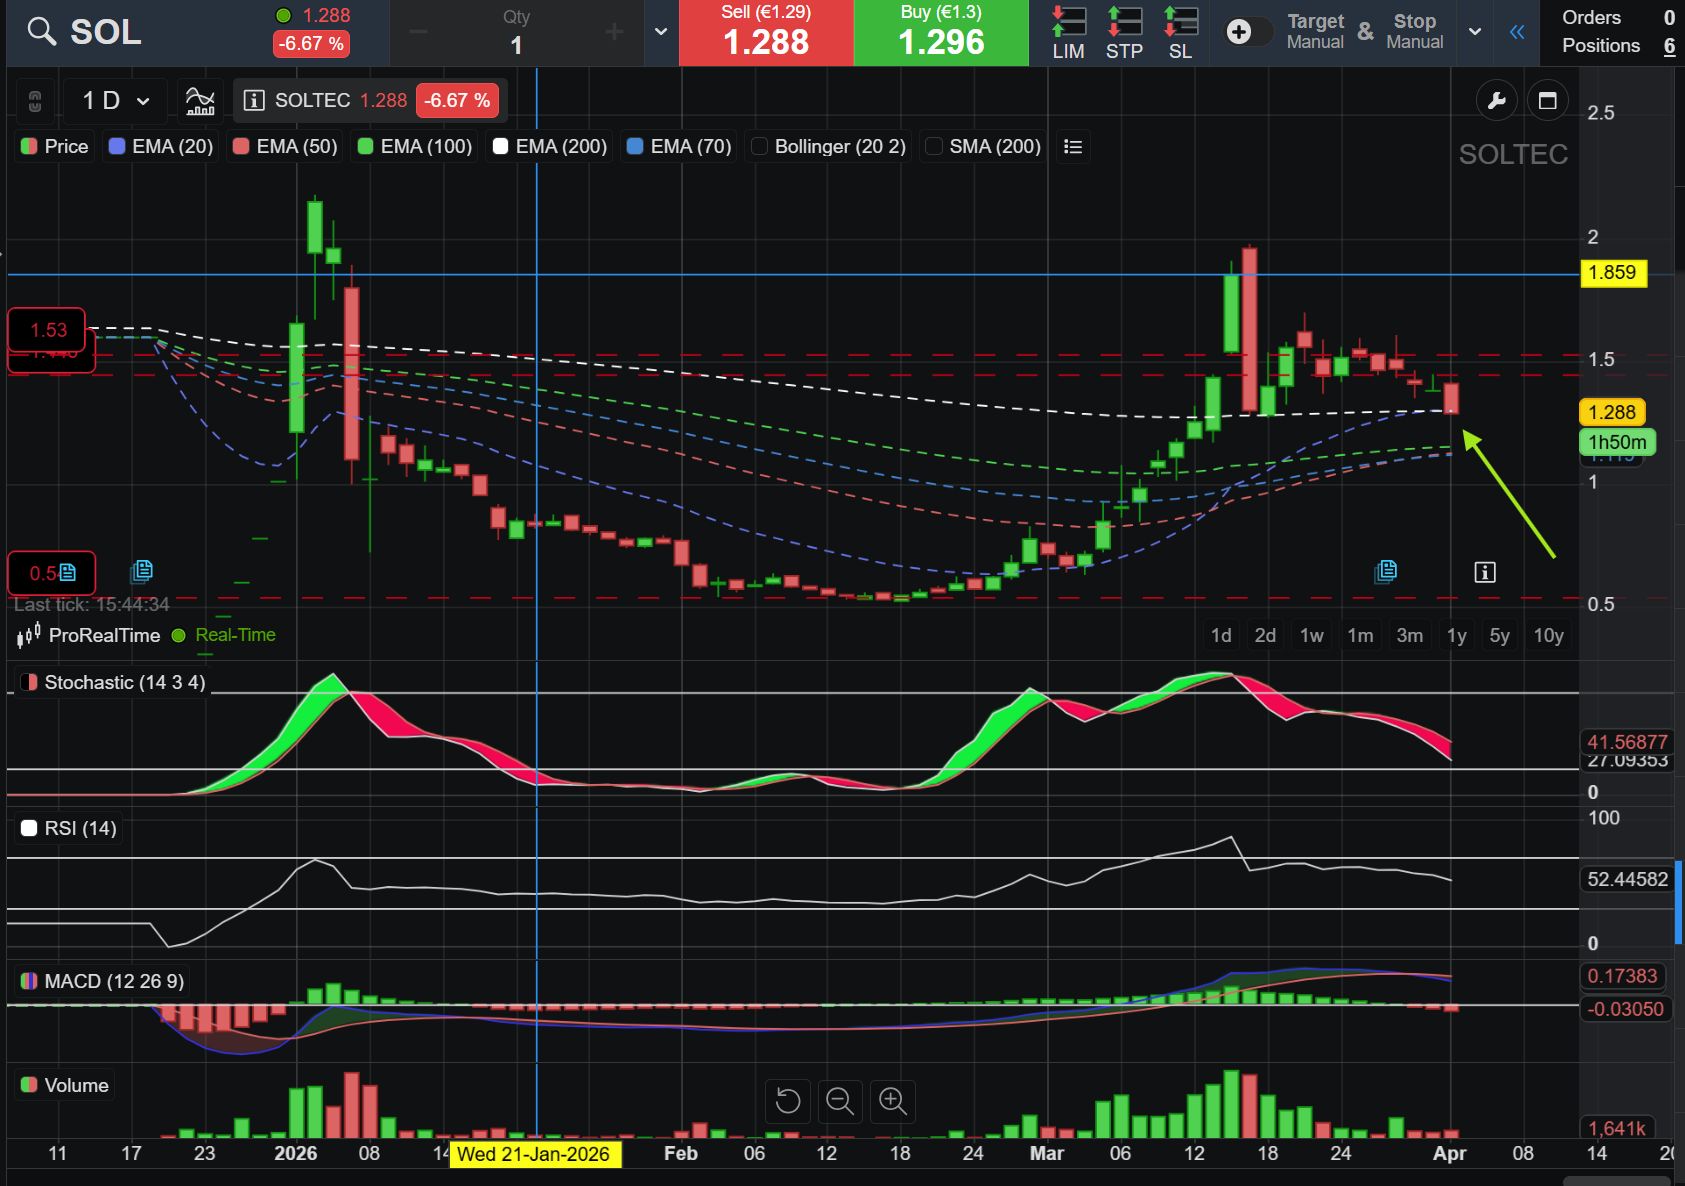Enable the Bollinger (20 2) indicator
1685x1186 pixels.
tap(760, 147)
